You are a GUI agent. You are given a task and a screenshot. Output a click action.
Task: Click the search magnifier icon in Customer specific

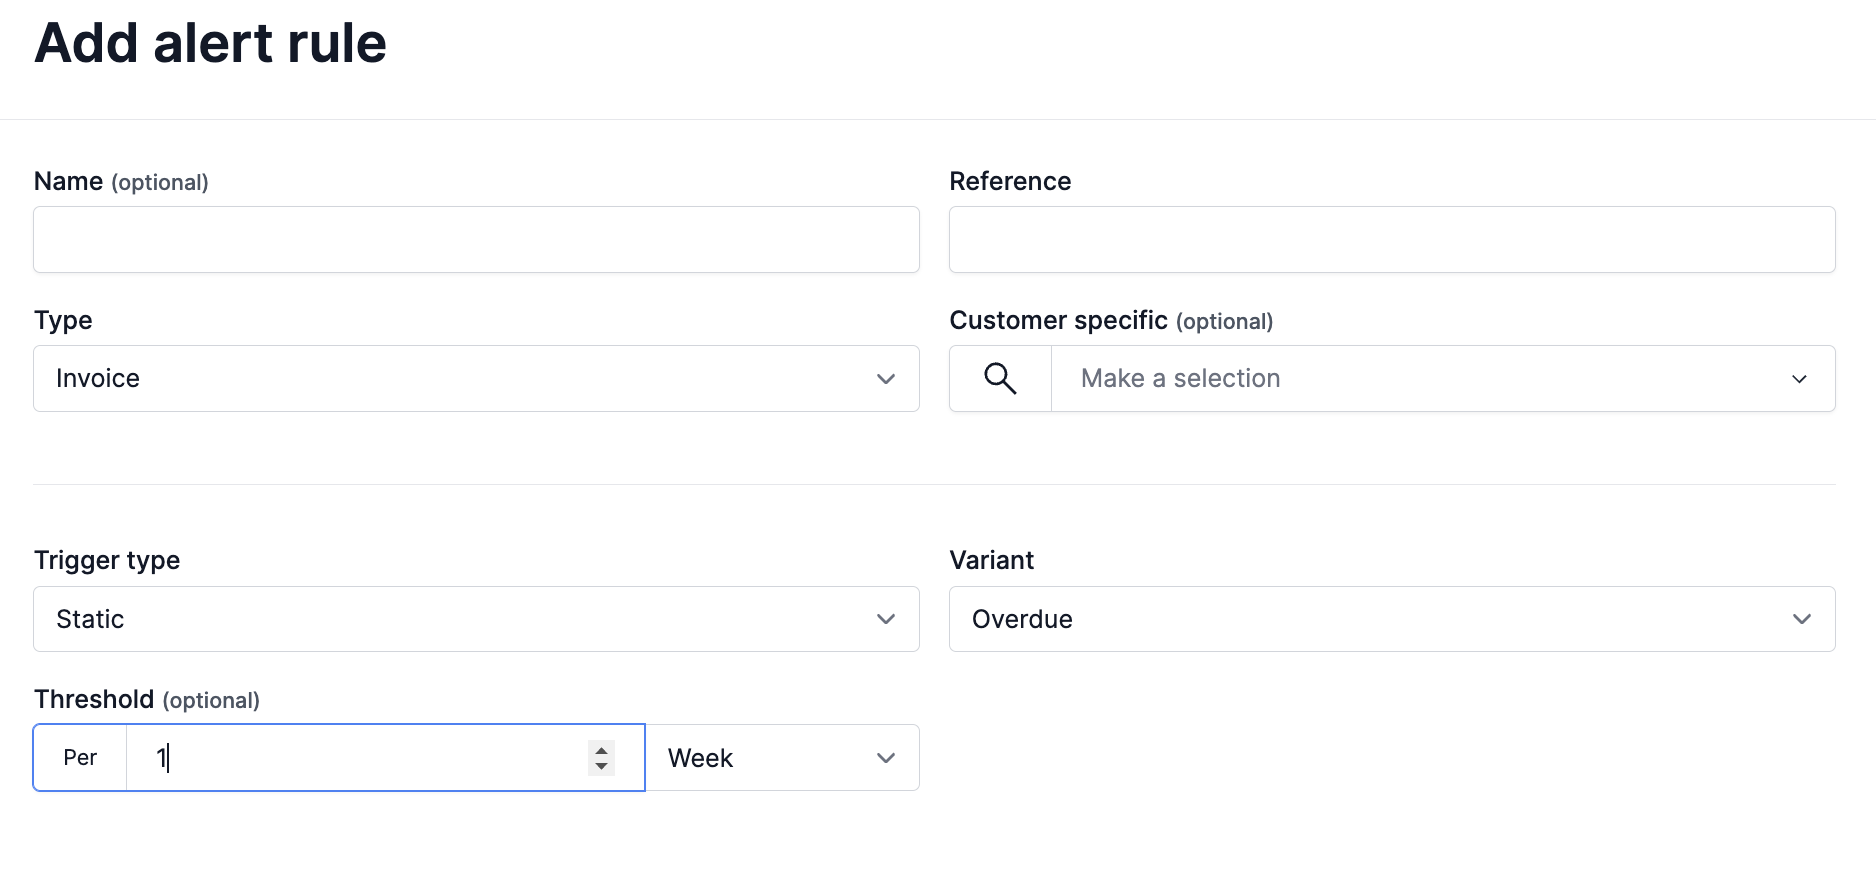click(x=1000, y=379)
